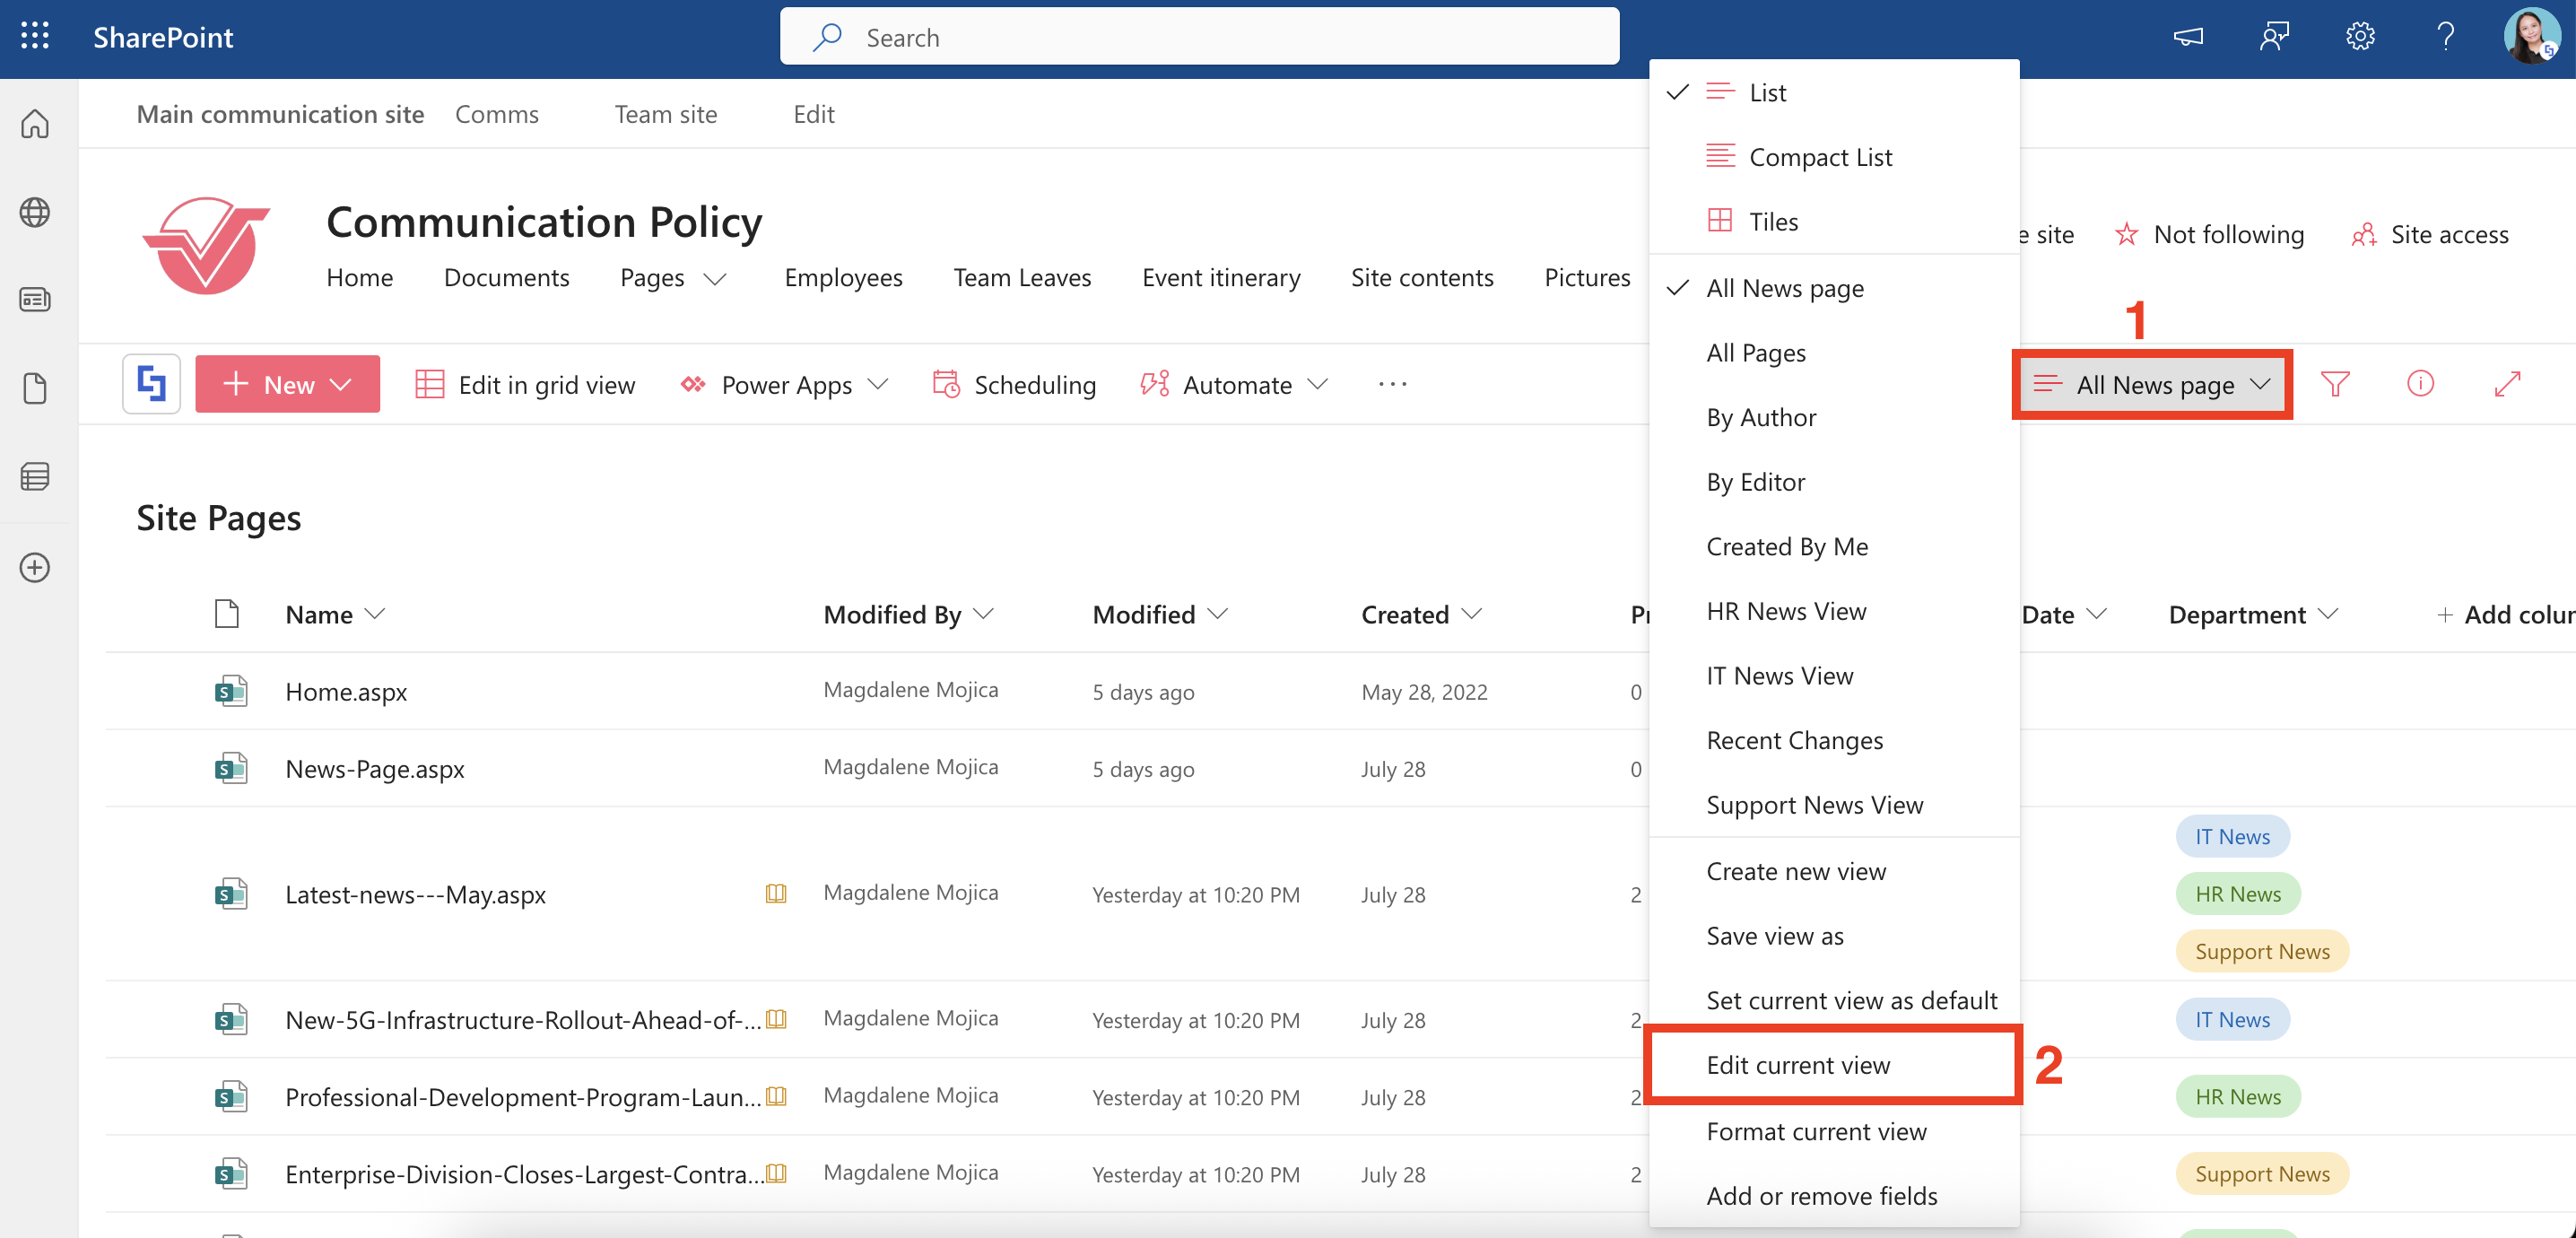
Task: Expand the Pages navigation chevron
Action: 715,279
